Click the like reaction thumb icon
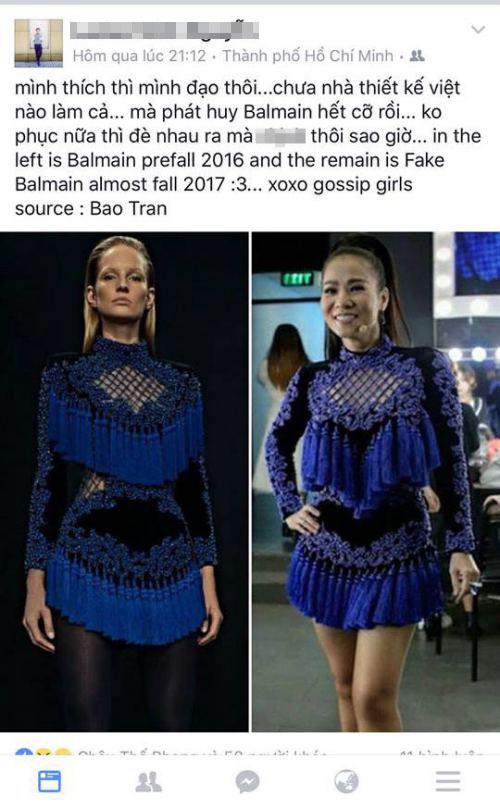The image size is (500, 808). (x=24, y=753)
